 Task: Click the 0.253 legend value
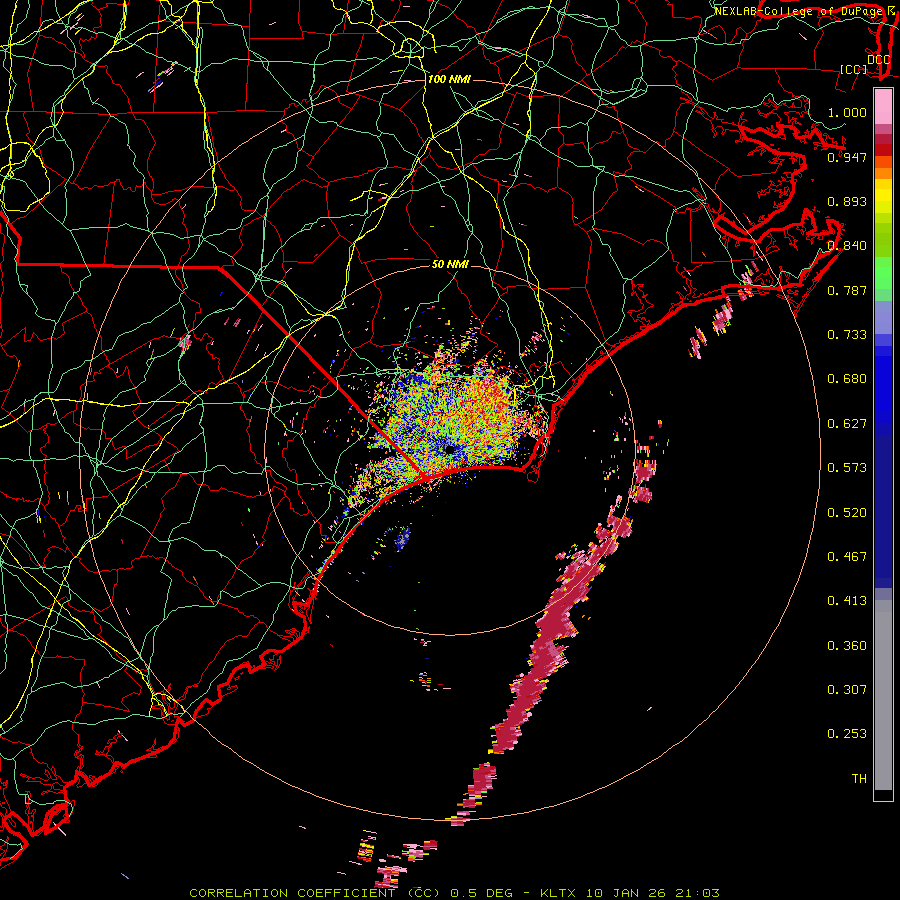[x=847, y=734]
